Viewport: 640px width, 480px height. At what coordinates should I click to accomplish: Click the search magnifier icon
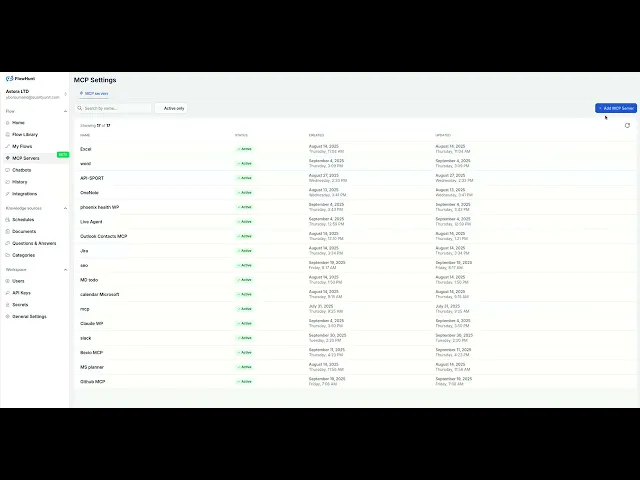80,108
